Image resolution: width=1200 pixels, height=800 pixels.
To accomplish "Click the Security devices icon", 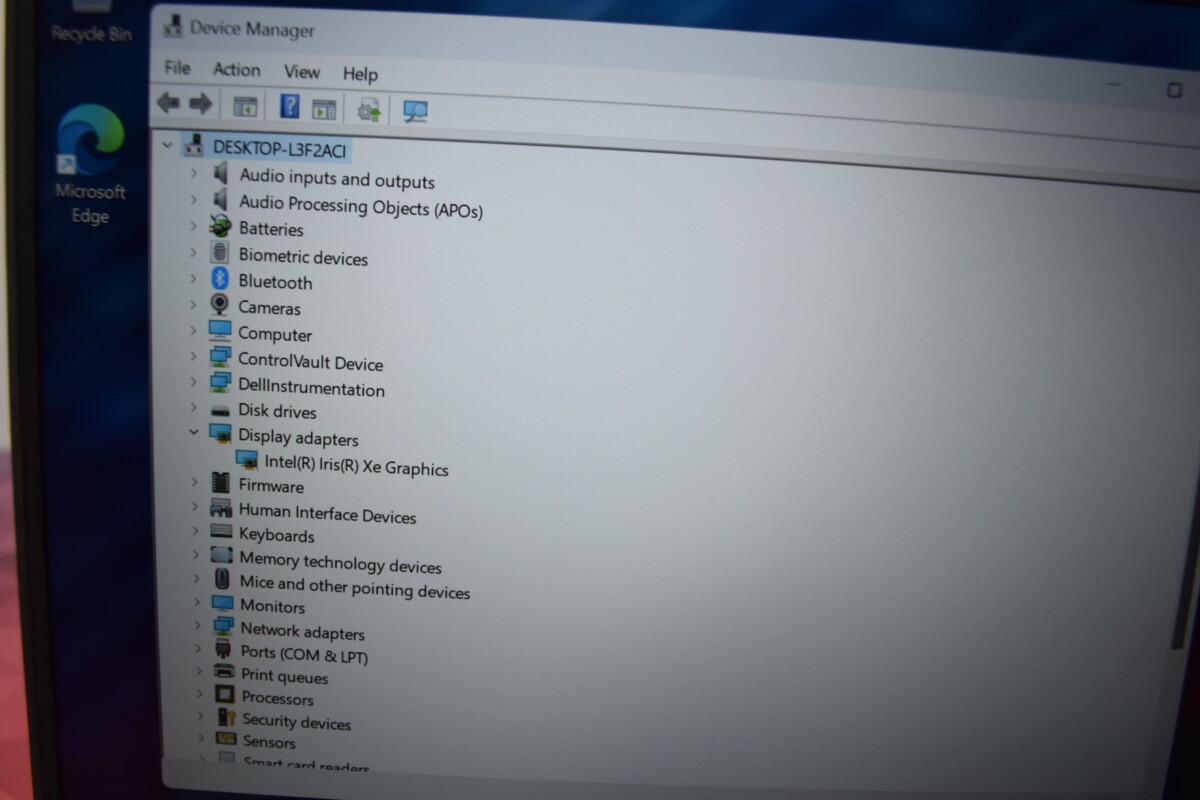I will (x=227, y=717).
